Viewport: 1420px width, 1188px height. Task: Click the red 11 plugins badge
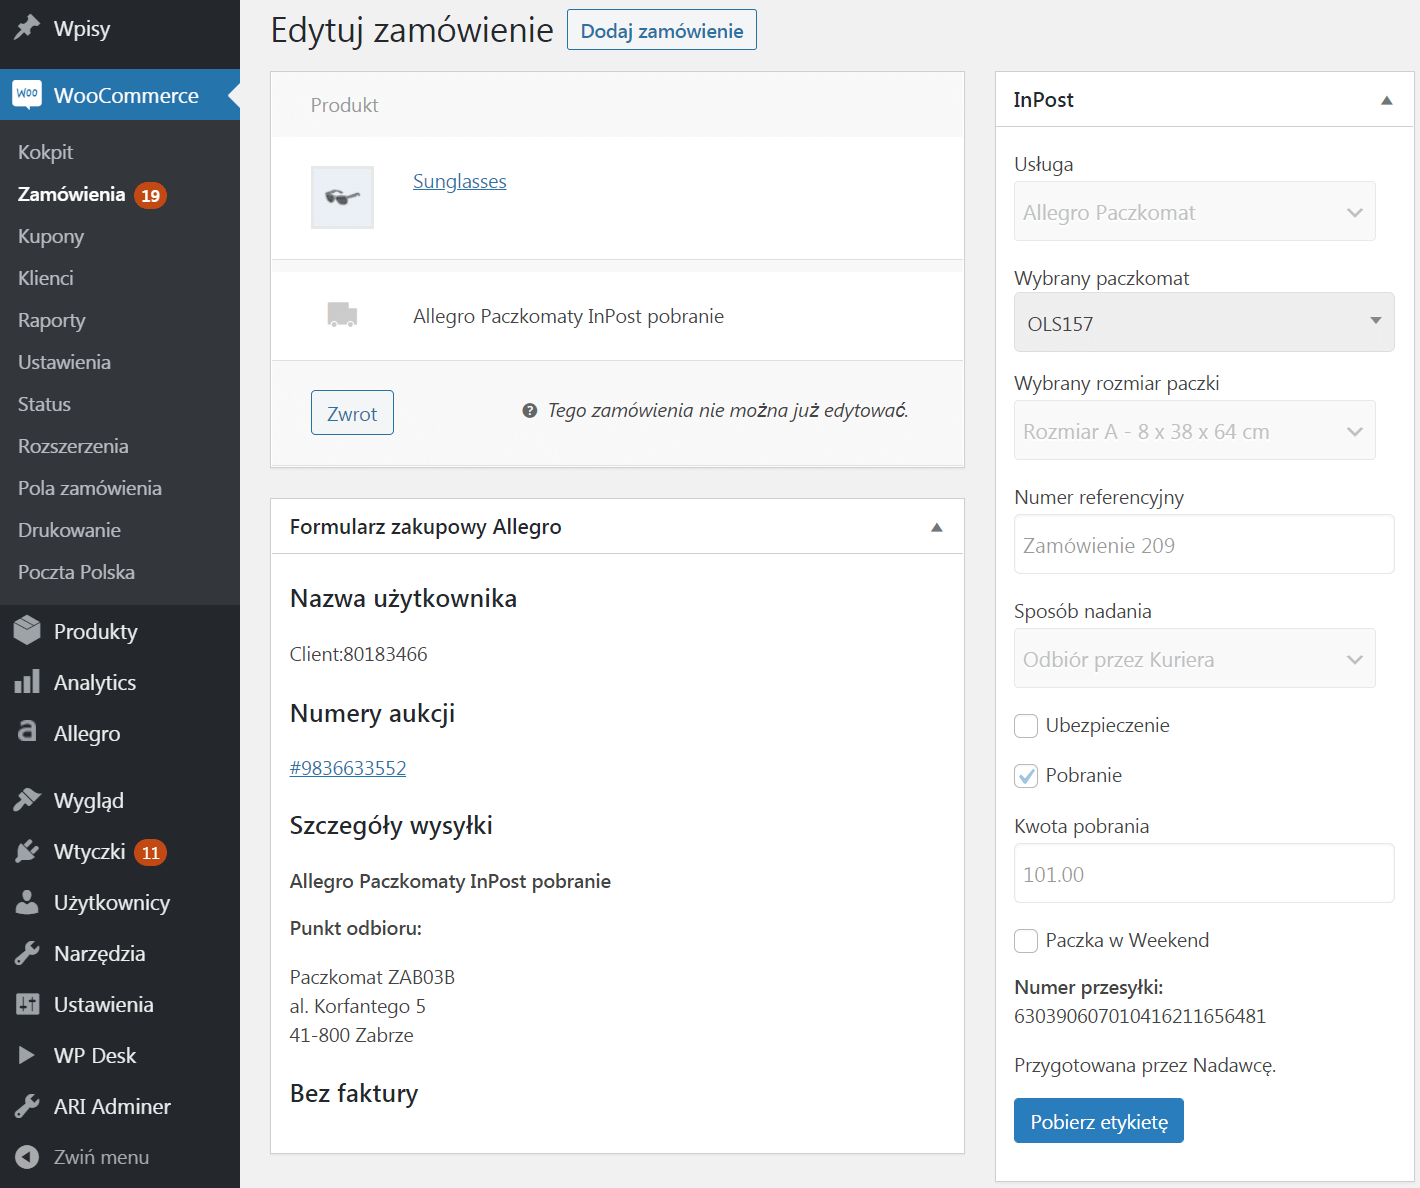coord(150,852)
